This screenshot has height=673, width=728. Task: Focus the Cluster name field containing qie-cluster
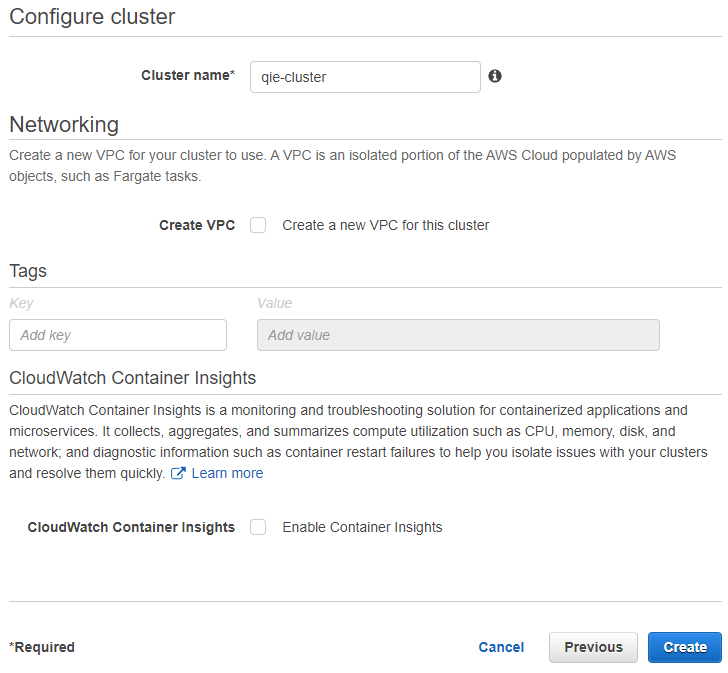[x=365, y=77]
